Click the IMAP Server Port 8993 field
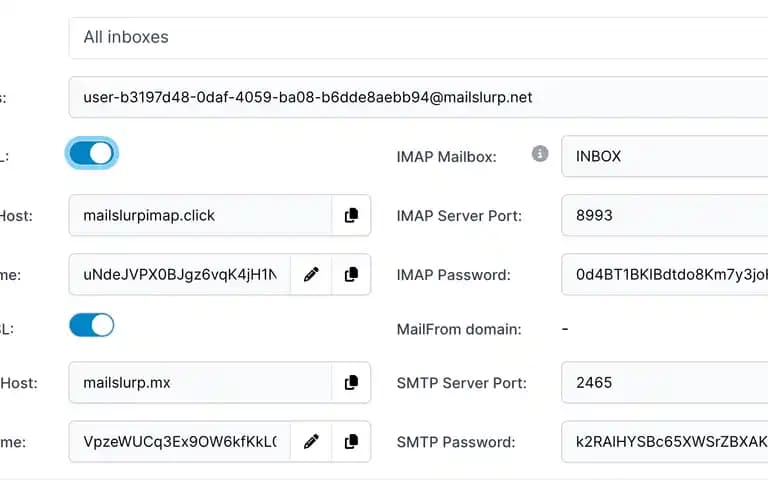The width and height of the screenshot is (768, 480). pyautogui.click(x=665, y=216)
